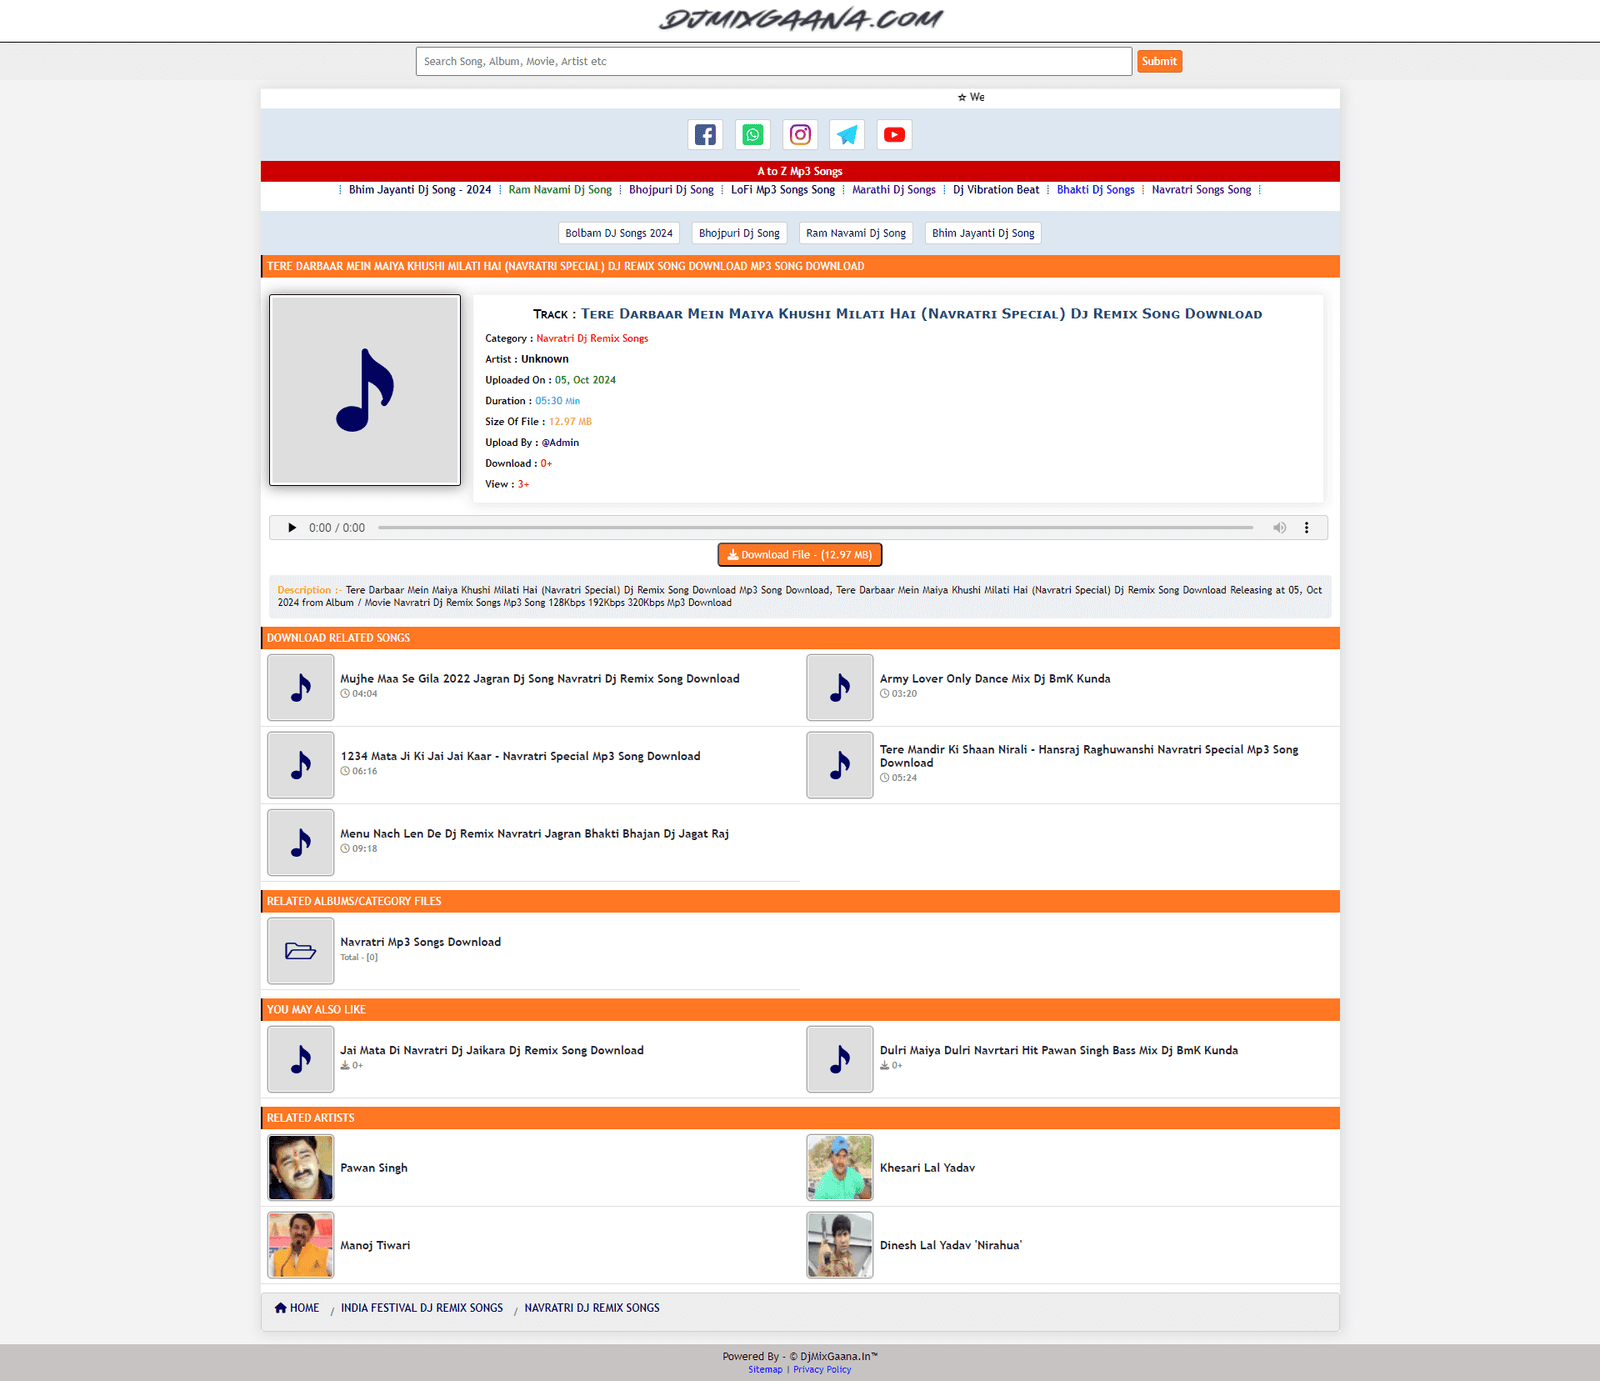Open the WhatsApp share icon
This screenshot has height=1381, width=1600.
click(753, 135)
